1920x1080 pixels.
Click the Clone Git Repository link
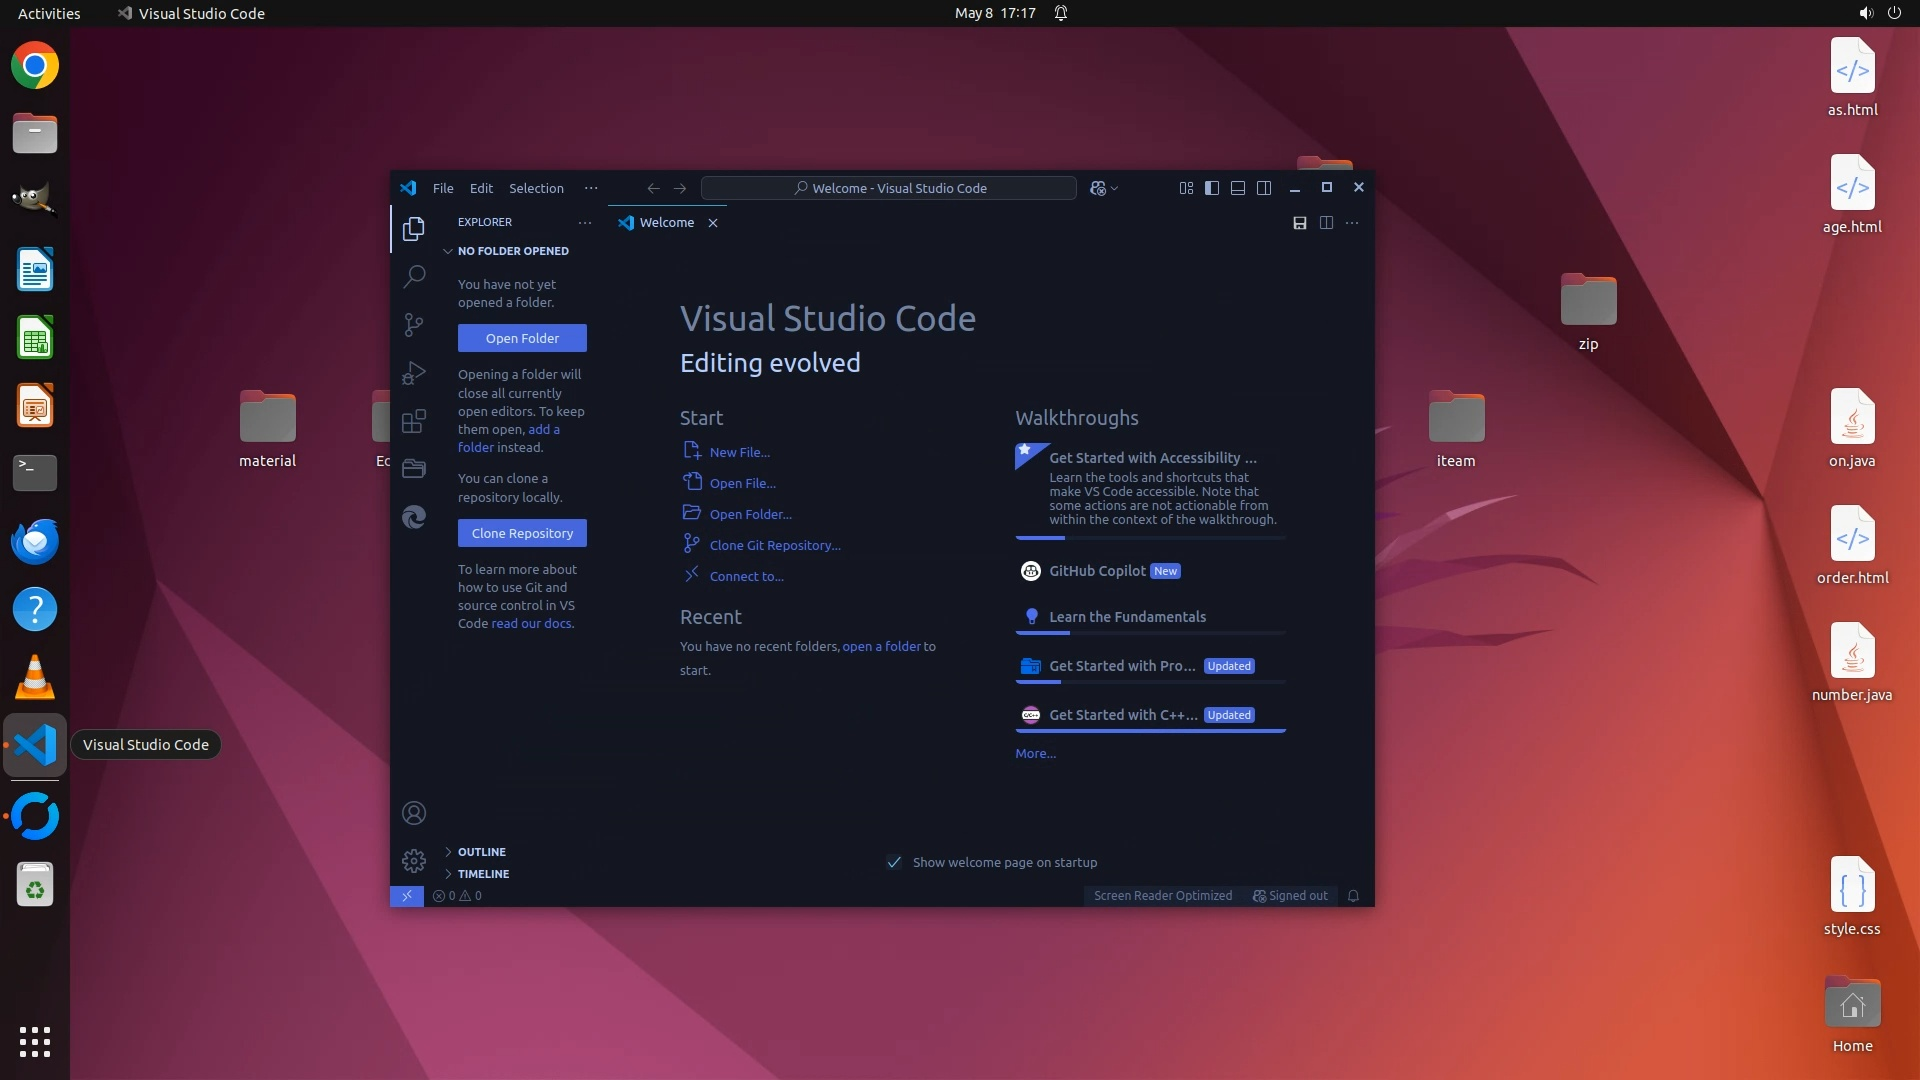774,545
